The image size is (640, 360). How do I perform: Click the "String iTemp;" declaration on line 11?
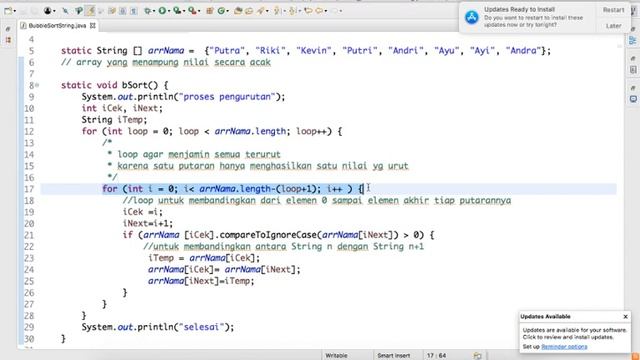click(x=114, y=120)
